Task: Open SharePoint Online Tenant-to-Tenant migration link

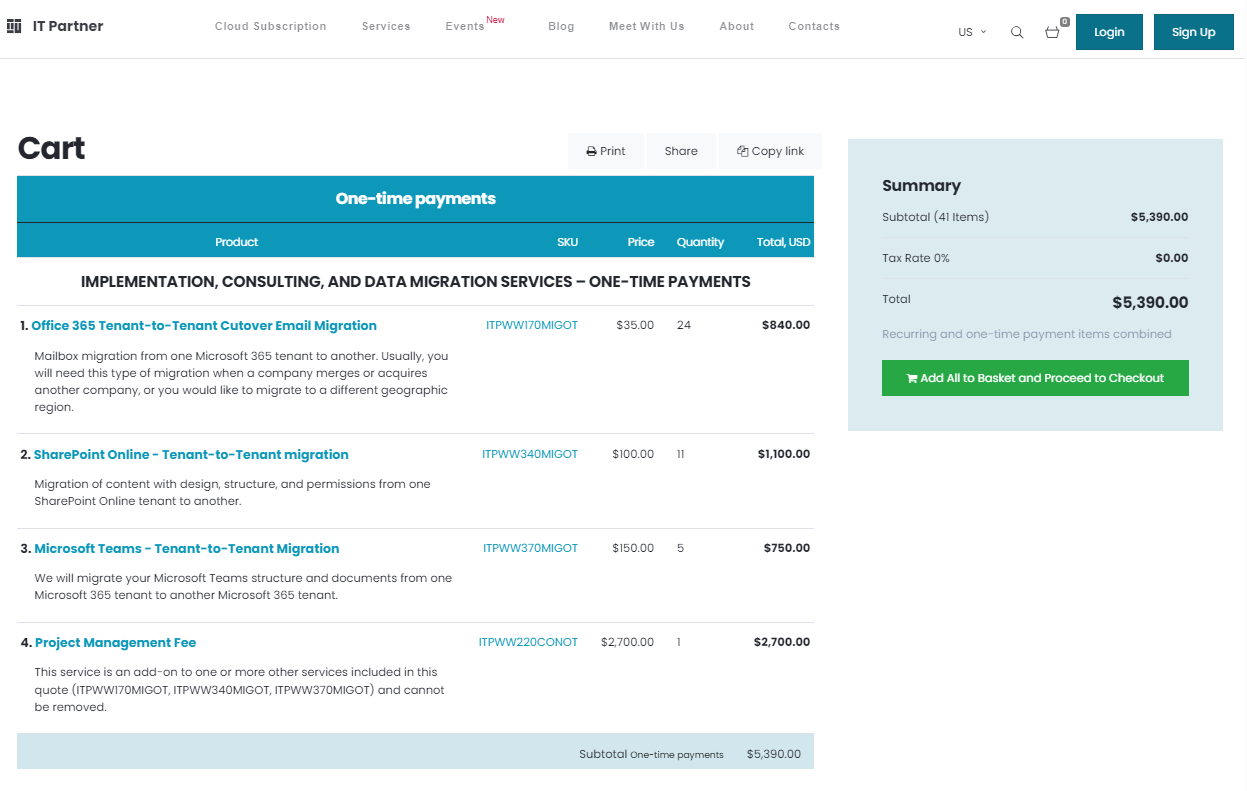Action: (x=191, y=455)
